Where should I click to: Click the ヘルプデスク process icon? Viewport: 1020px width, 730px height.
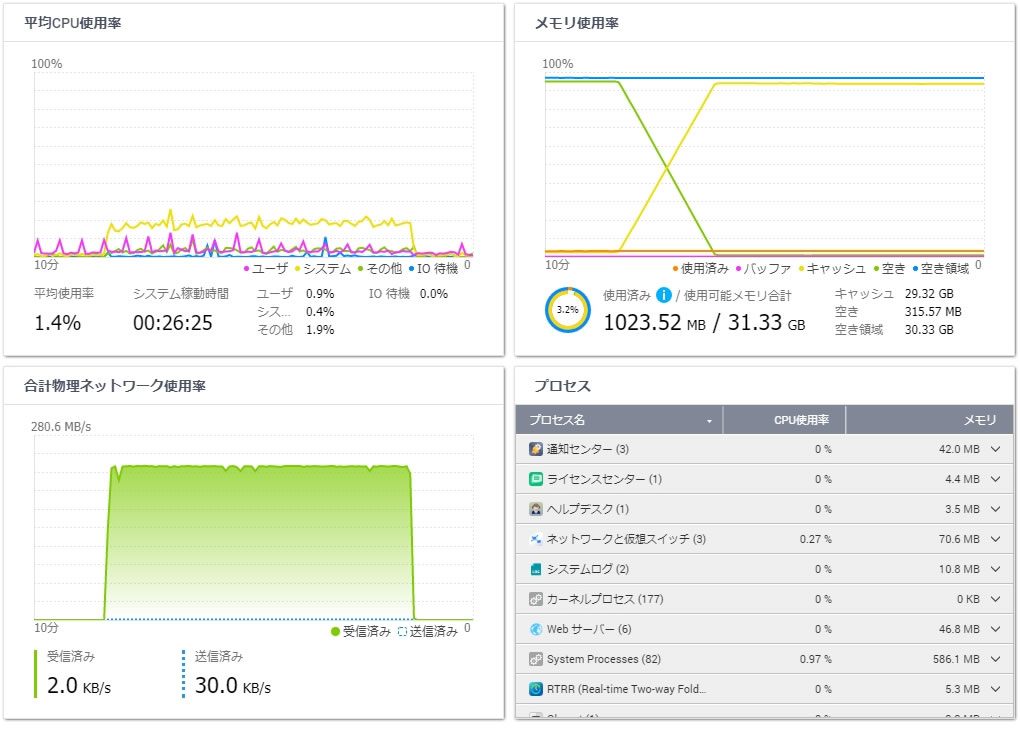(x=536, y=509)
